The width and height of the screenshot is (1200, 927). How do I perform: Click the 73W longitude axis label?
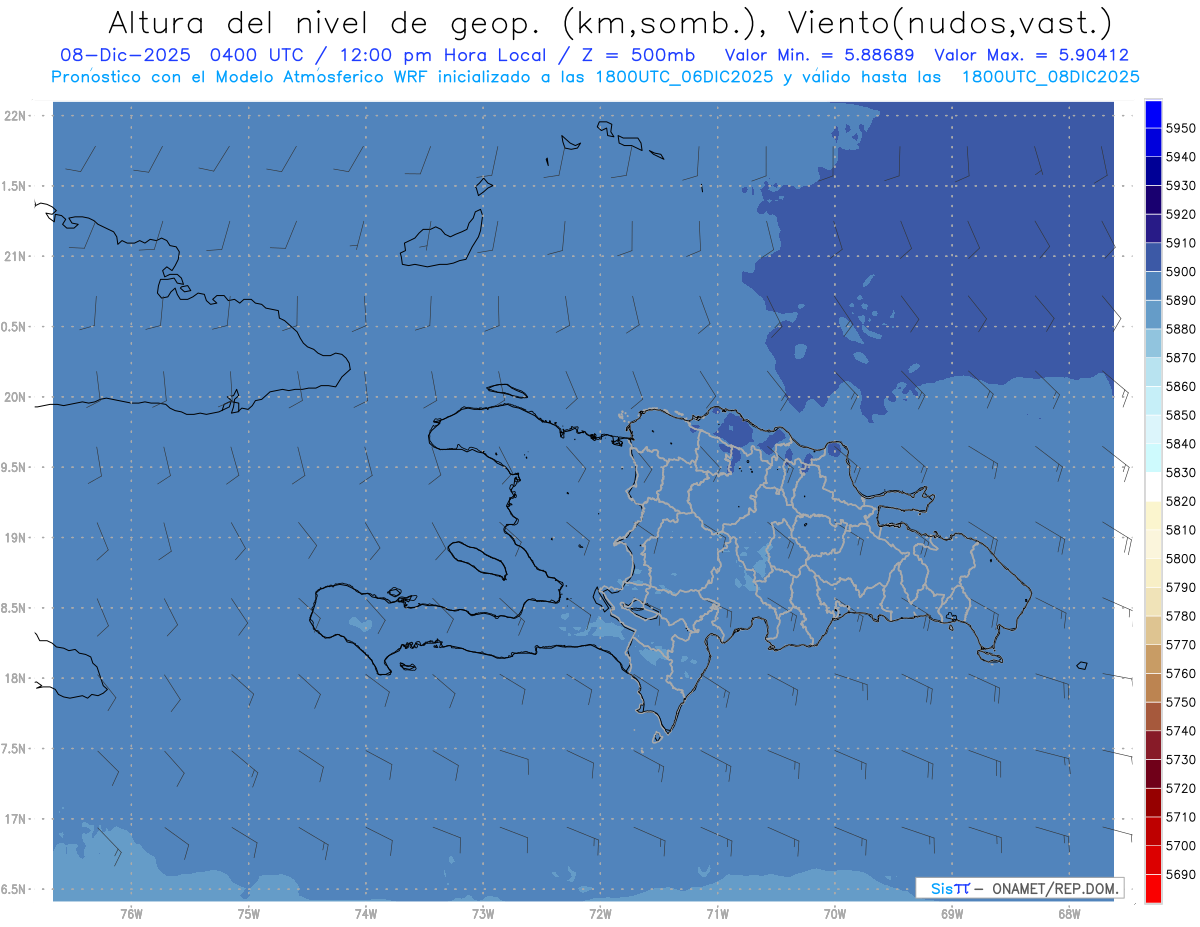pos(483,913)
